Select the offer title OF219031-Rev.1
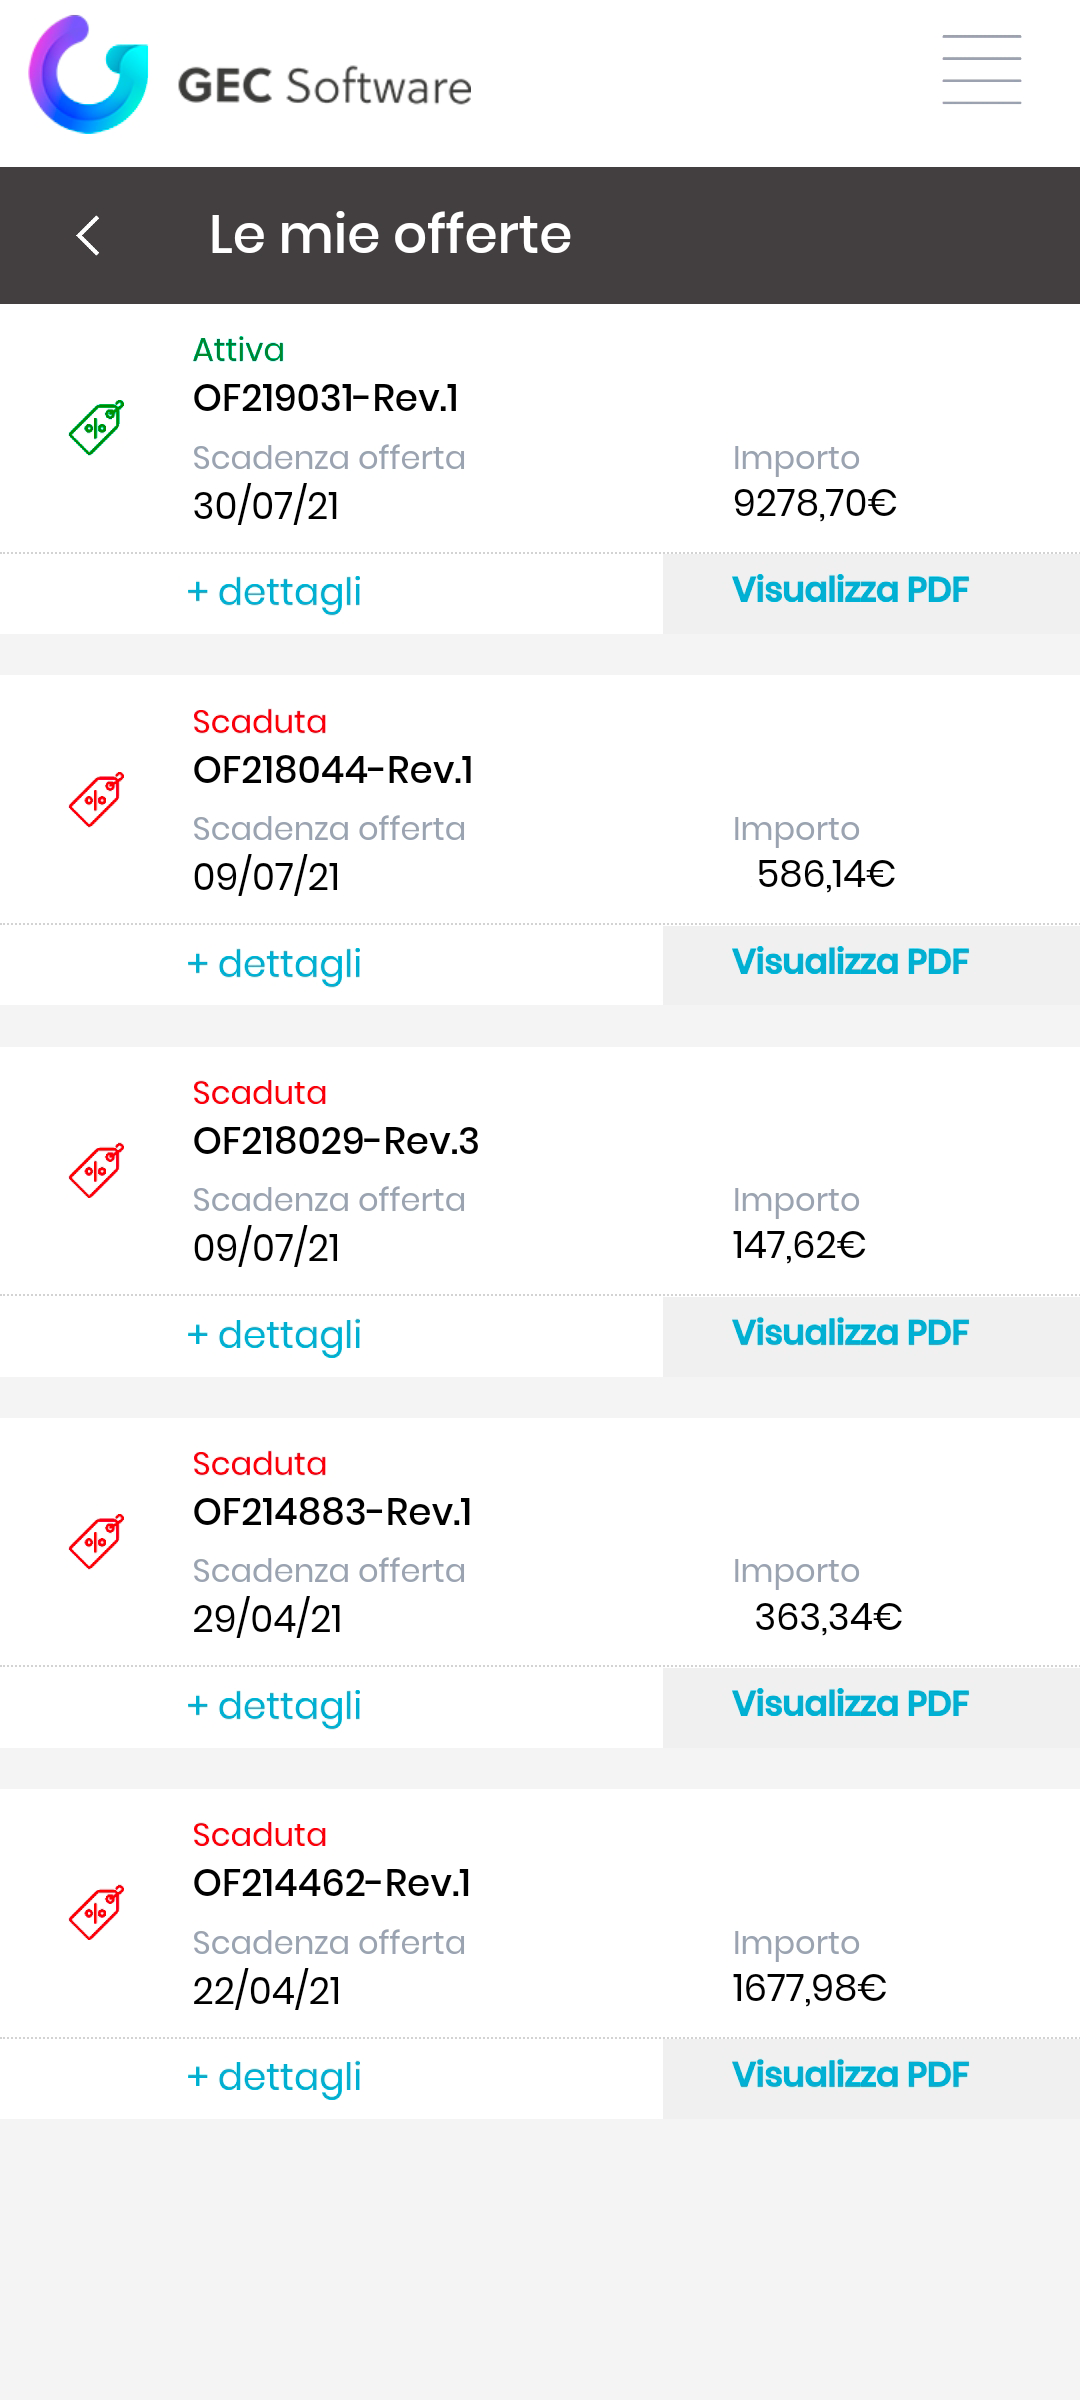The image size is (1080, 2400). coord(326,399)
